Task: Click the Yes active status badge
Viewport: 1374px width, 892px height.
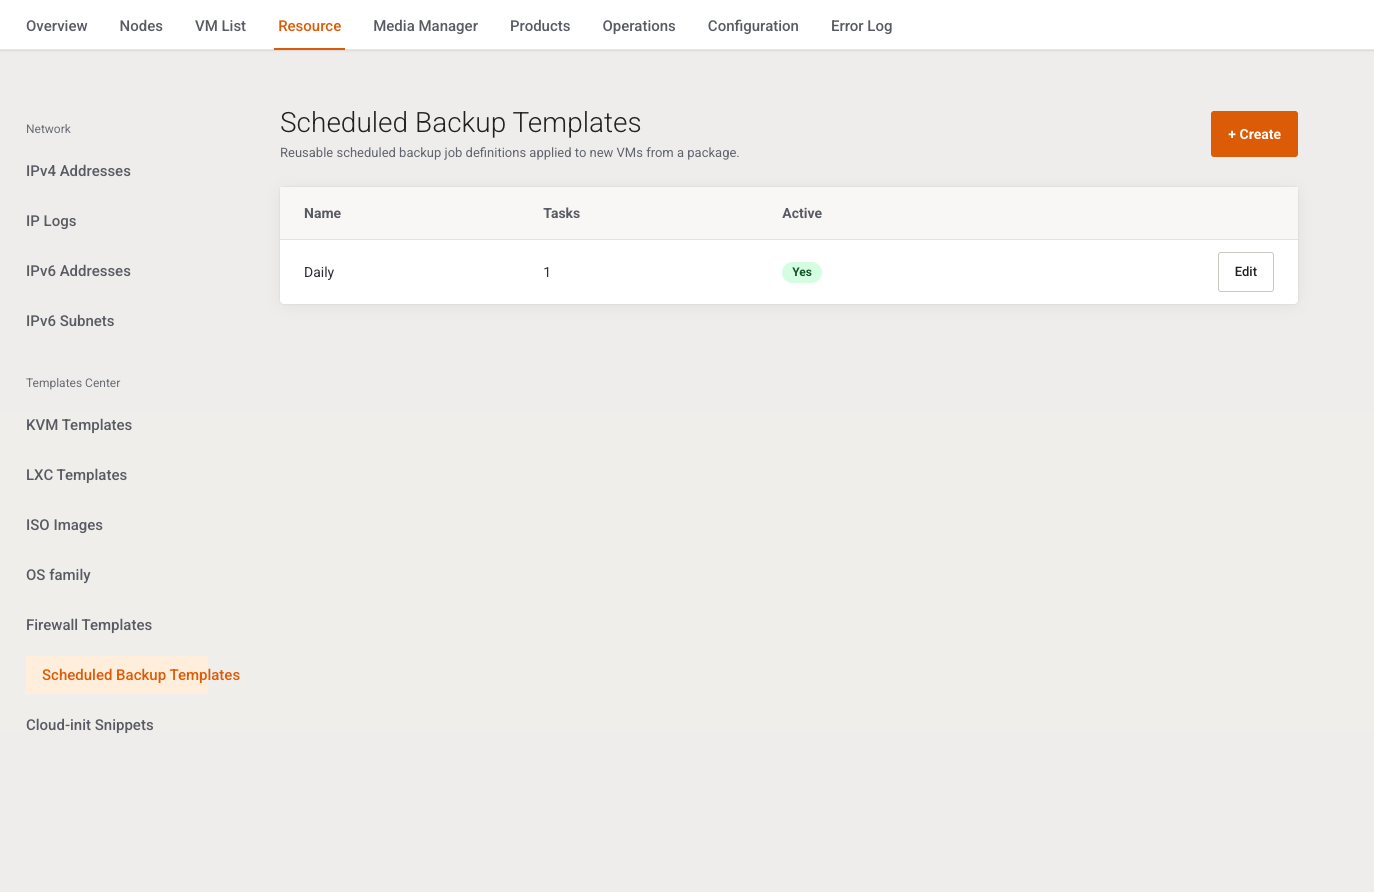Action: point(802,272)
